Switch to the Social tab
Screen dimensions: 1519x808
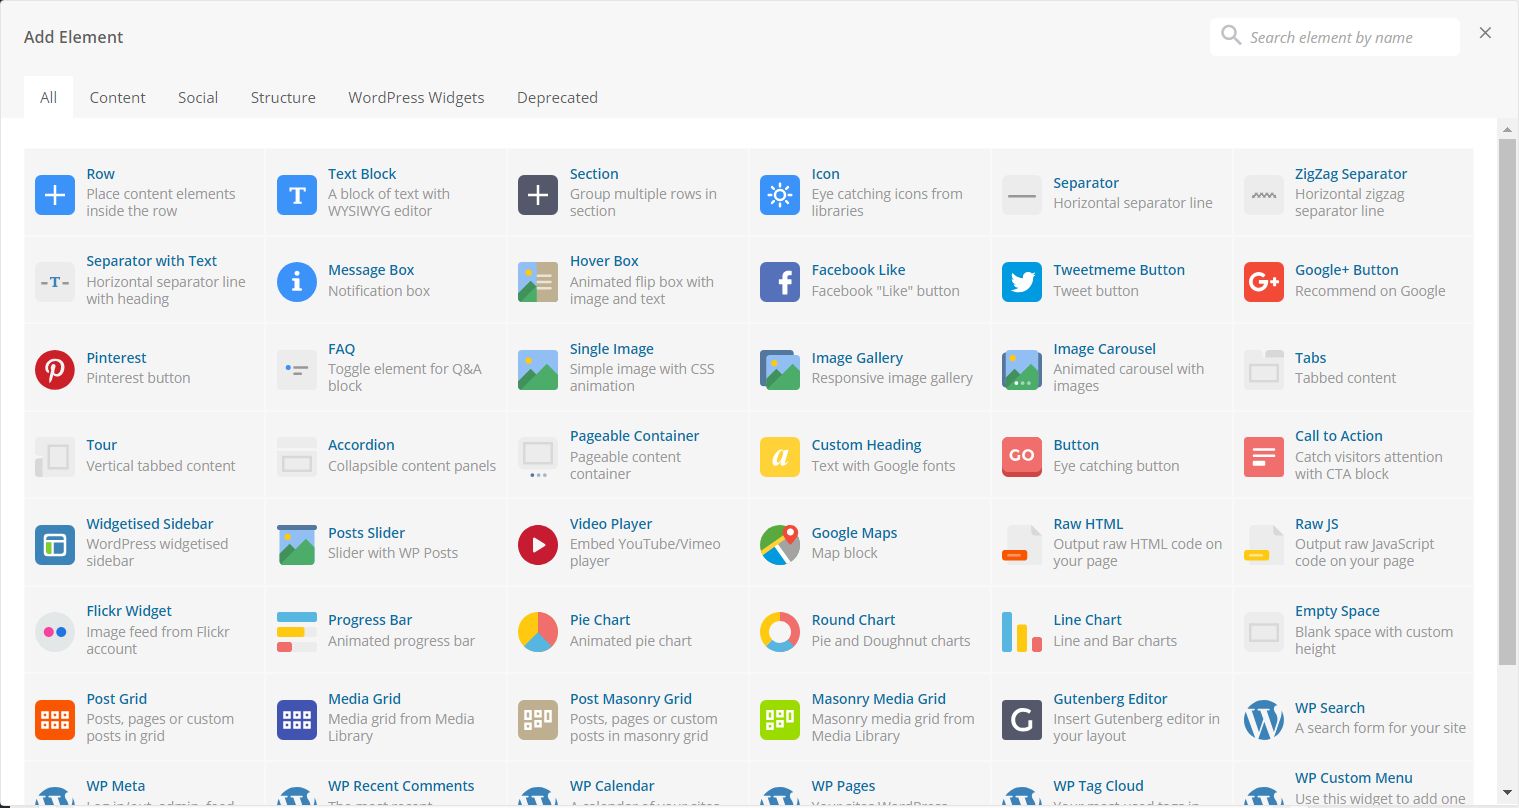tap(198, 97)
